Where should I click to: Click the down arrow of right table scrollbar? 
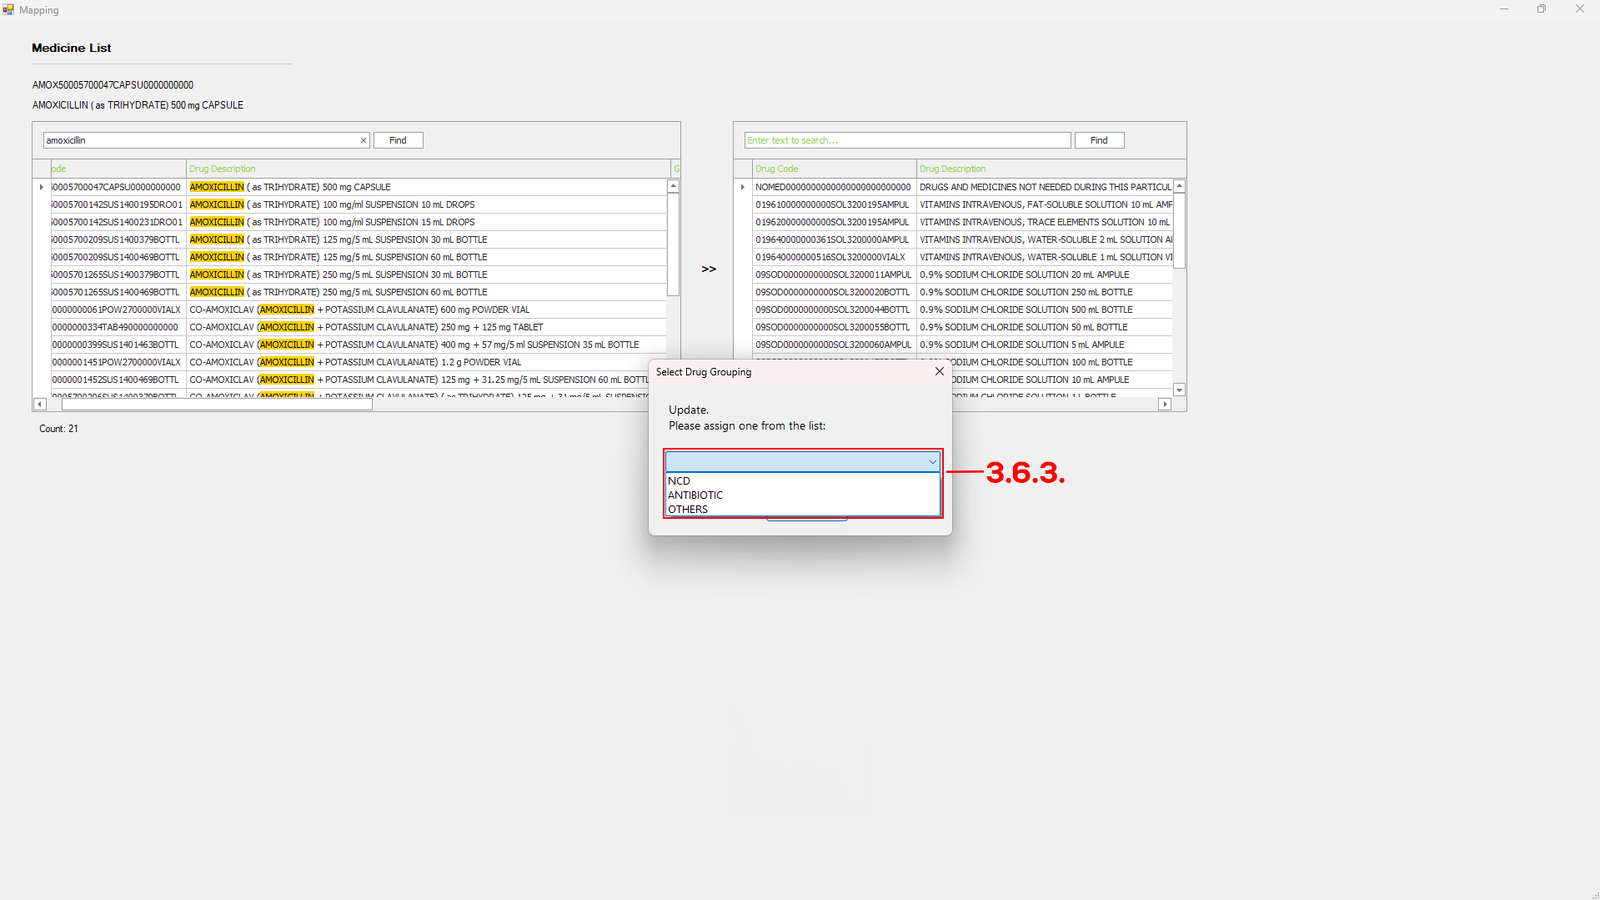tap(1179, 390)
